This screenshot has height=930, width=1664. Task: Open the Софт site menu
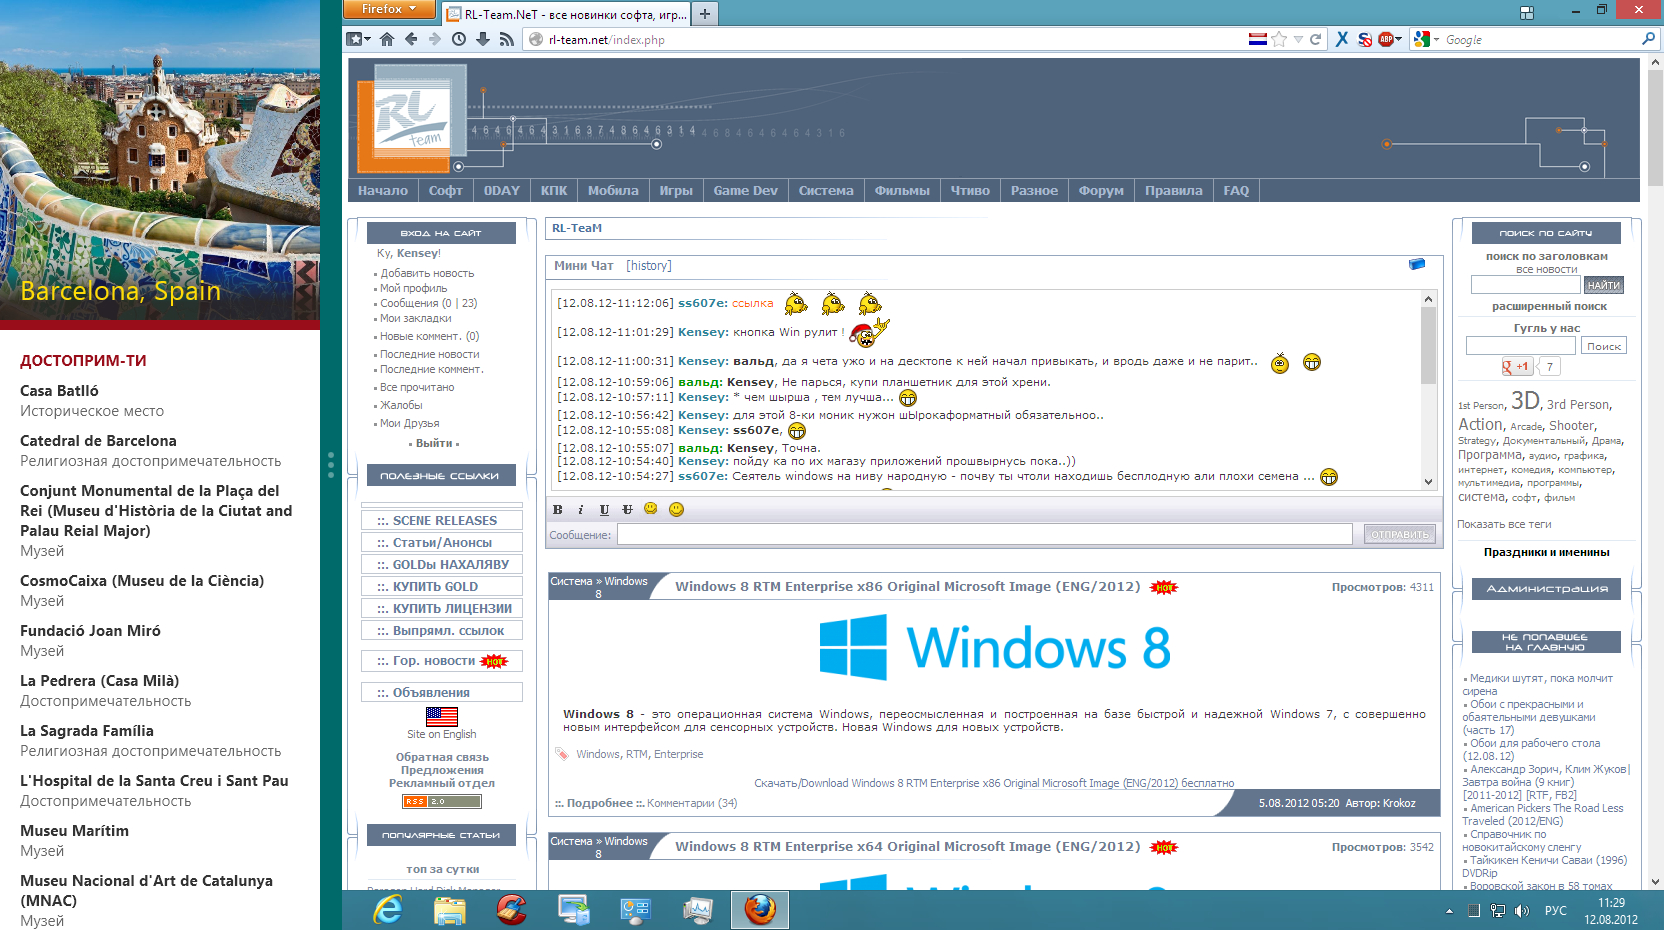446,191
